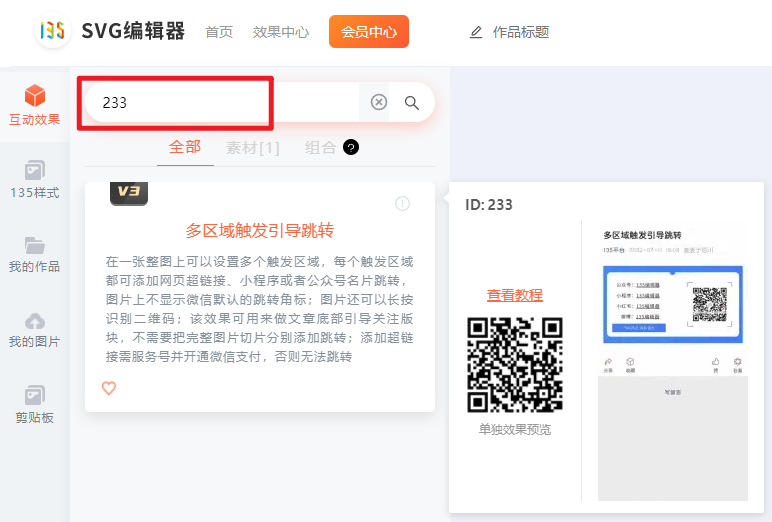This screenshot has width=772, height=522.
Task: Click the 作品标题 title field
Action: pyautogui.click(x=521, y=33)
